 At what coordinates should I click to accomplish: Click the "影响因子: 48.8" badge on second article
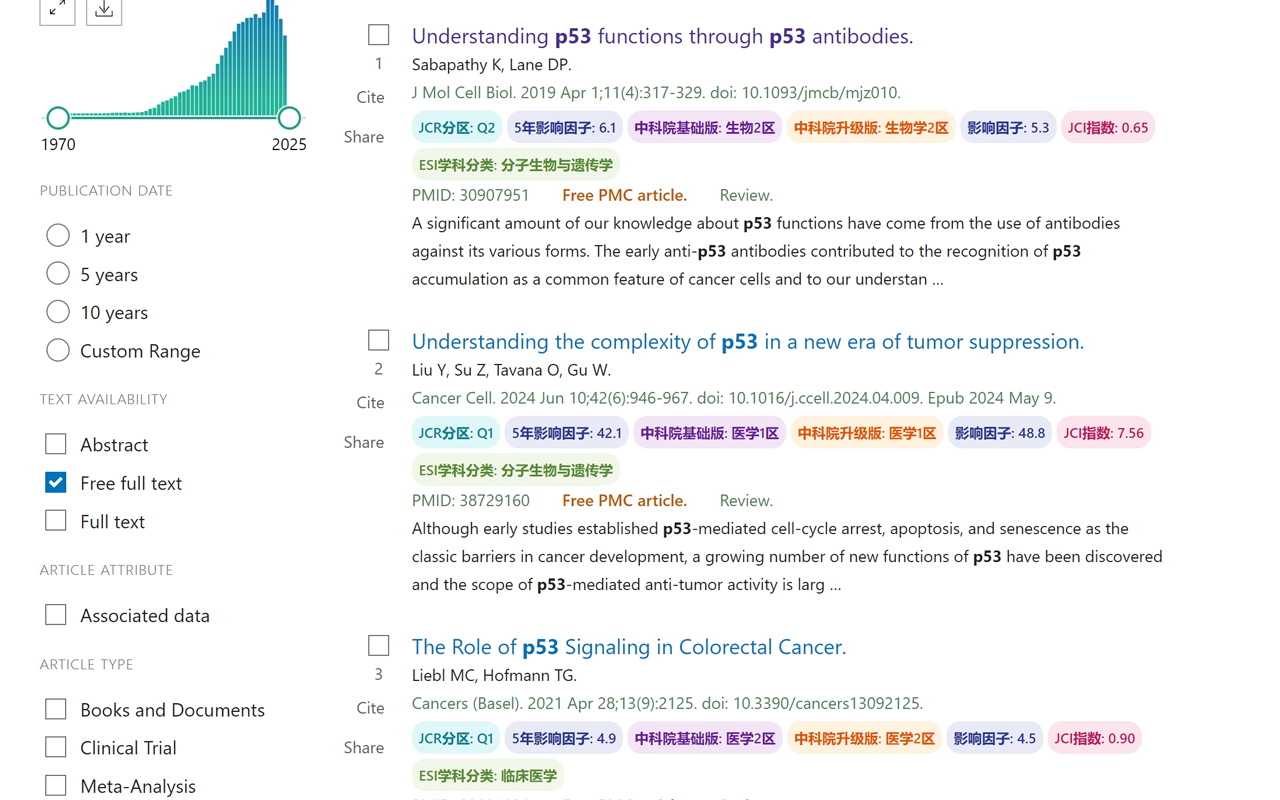coord(1000,432)
